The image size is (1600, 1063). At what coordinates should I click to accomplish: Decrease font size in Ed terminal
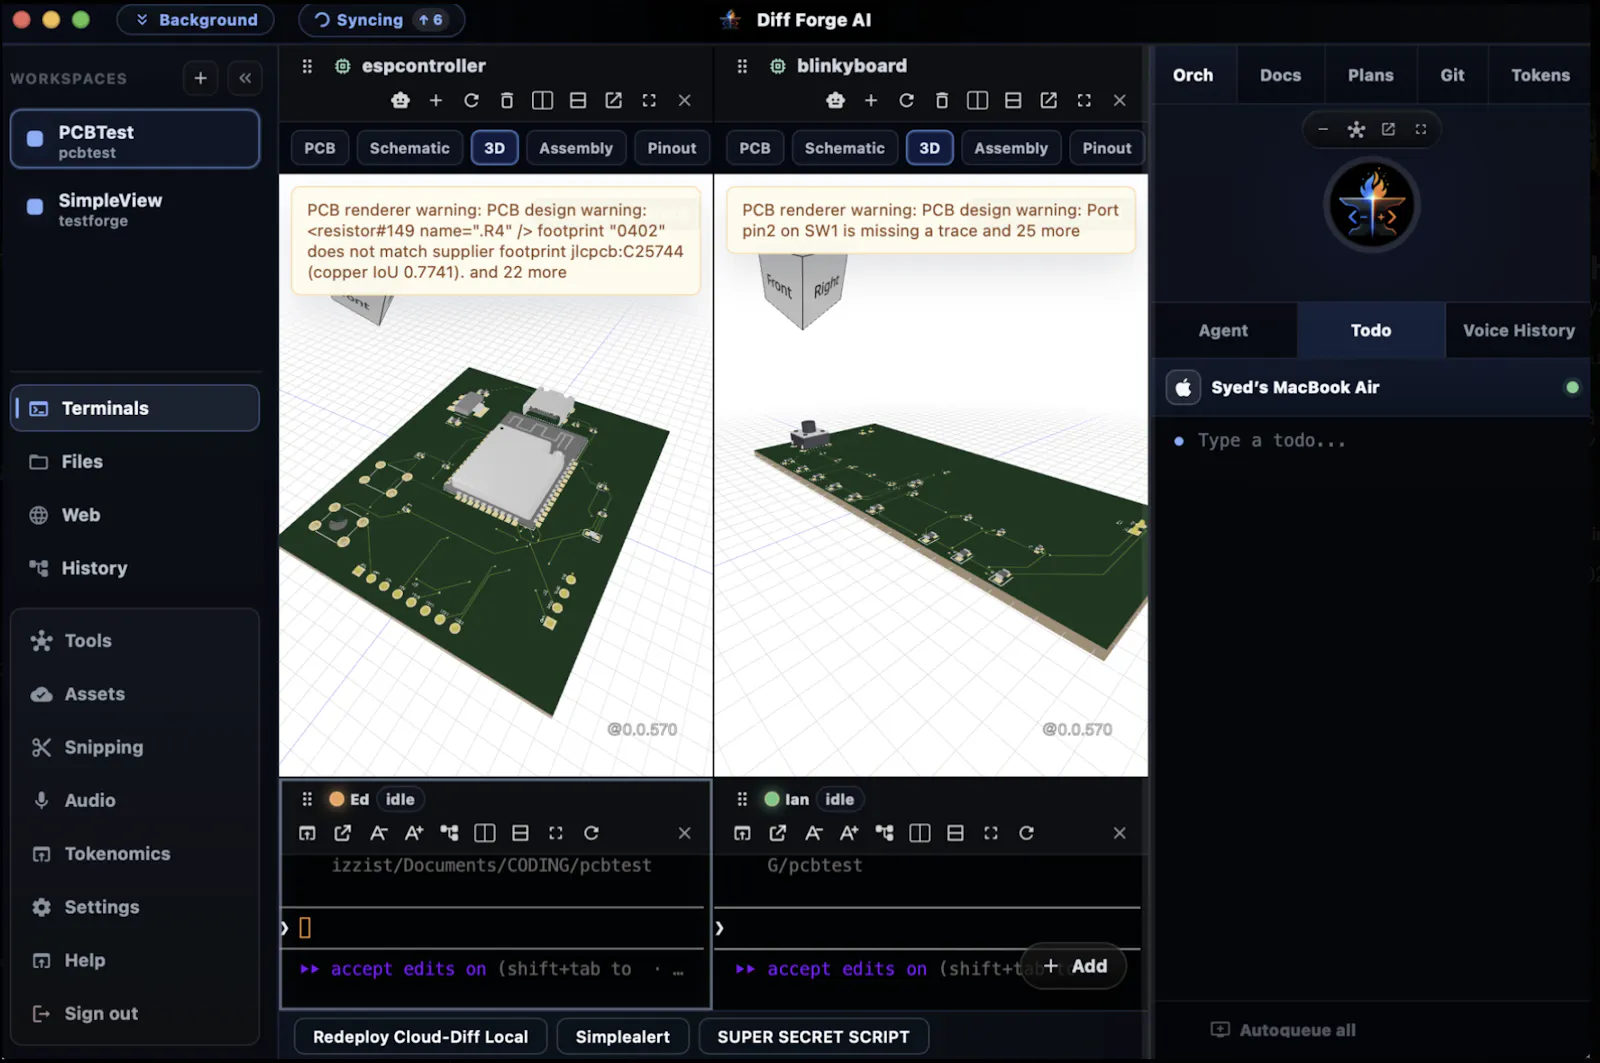pyautogui.click(x=378, y=833)
